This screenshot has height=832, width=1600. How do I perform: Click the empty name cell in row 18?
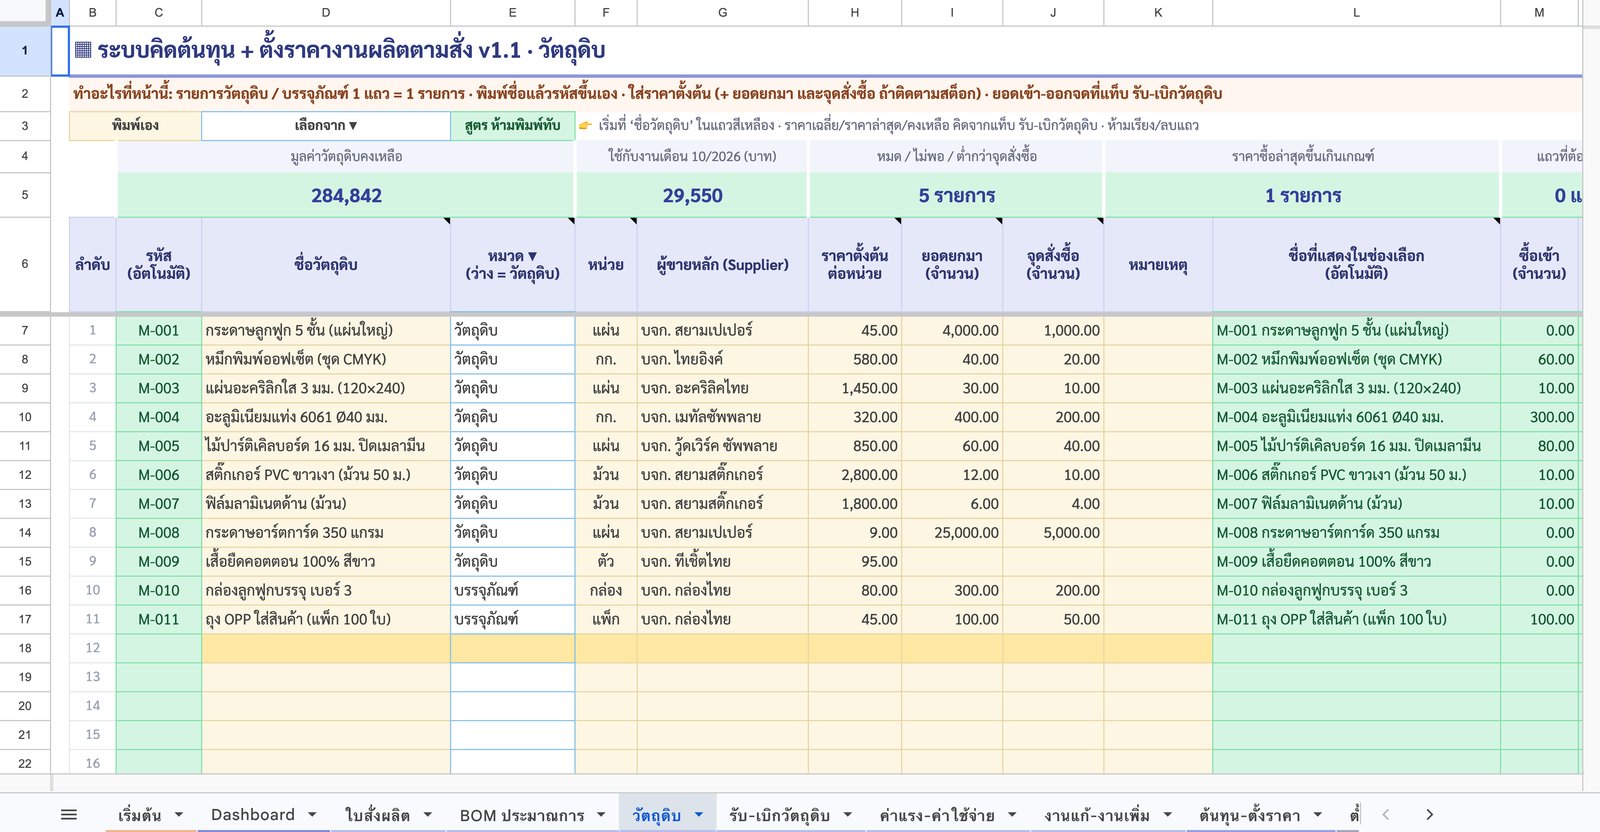pyautogui.click(x=326, y=648)
